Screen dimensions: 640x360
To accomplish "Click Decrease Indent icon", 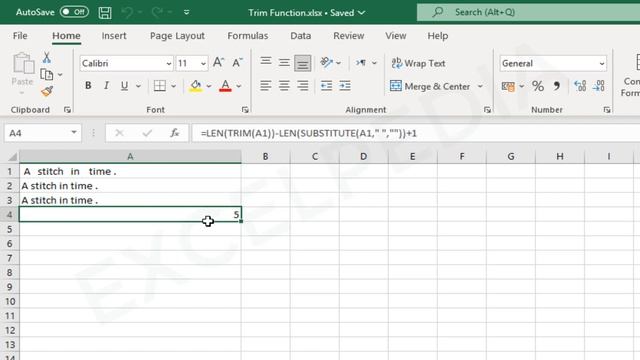I will 326,86.
